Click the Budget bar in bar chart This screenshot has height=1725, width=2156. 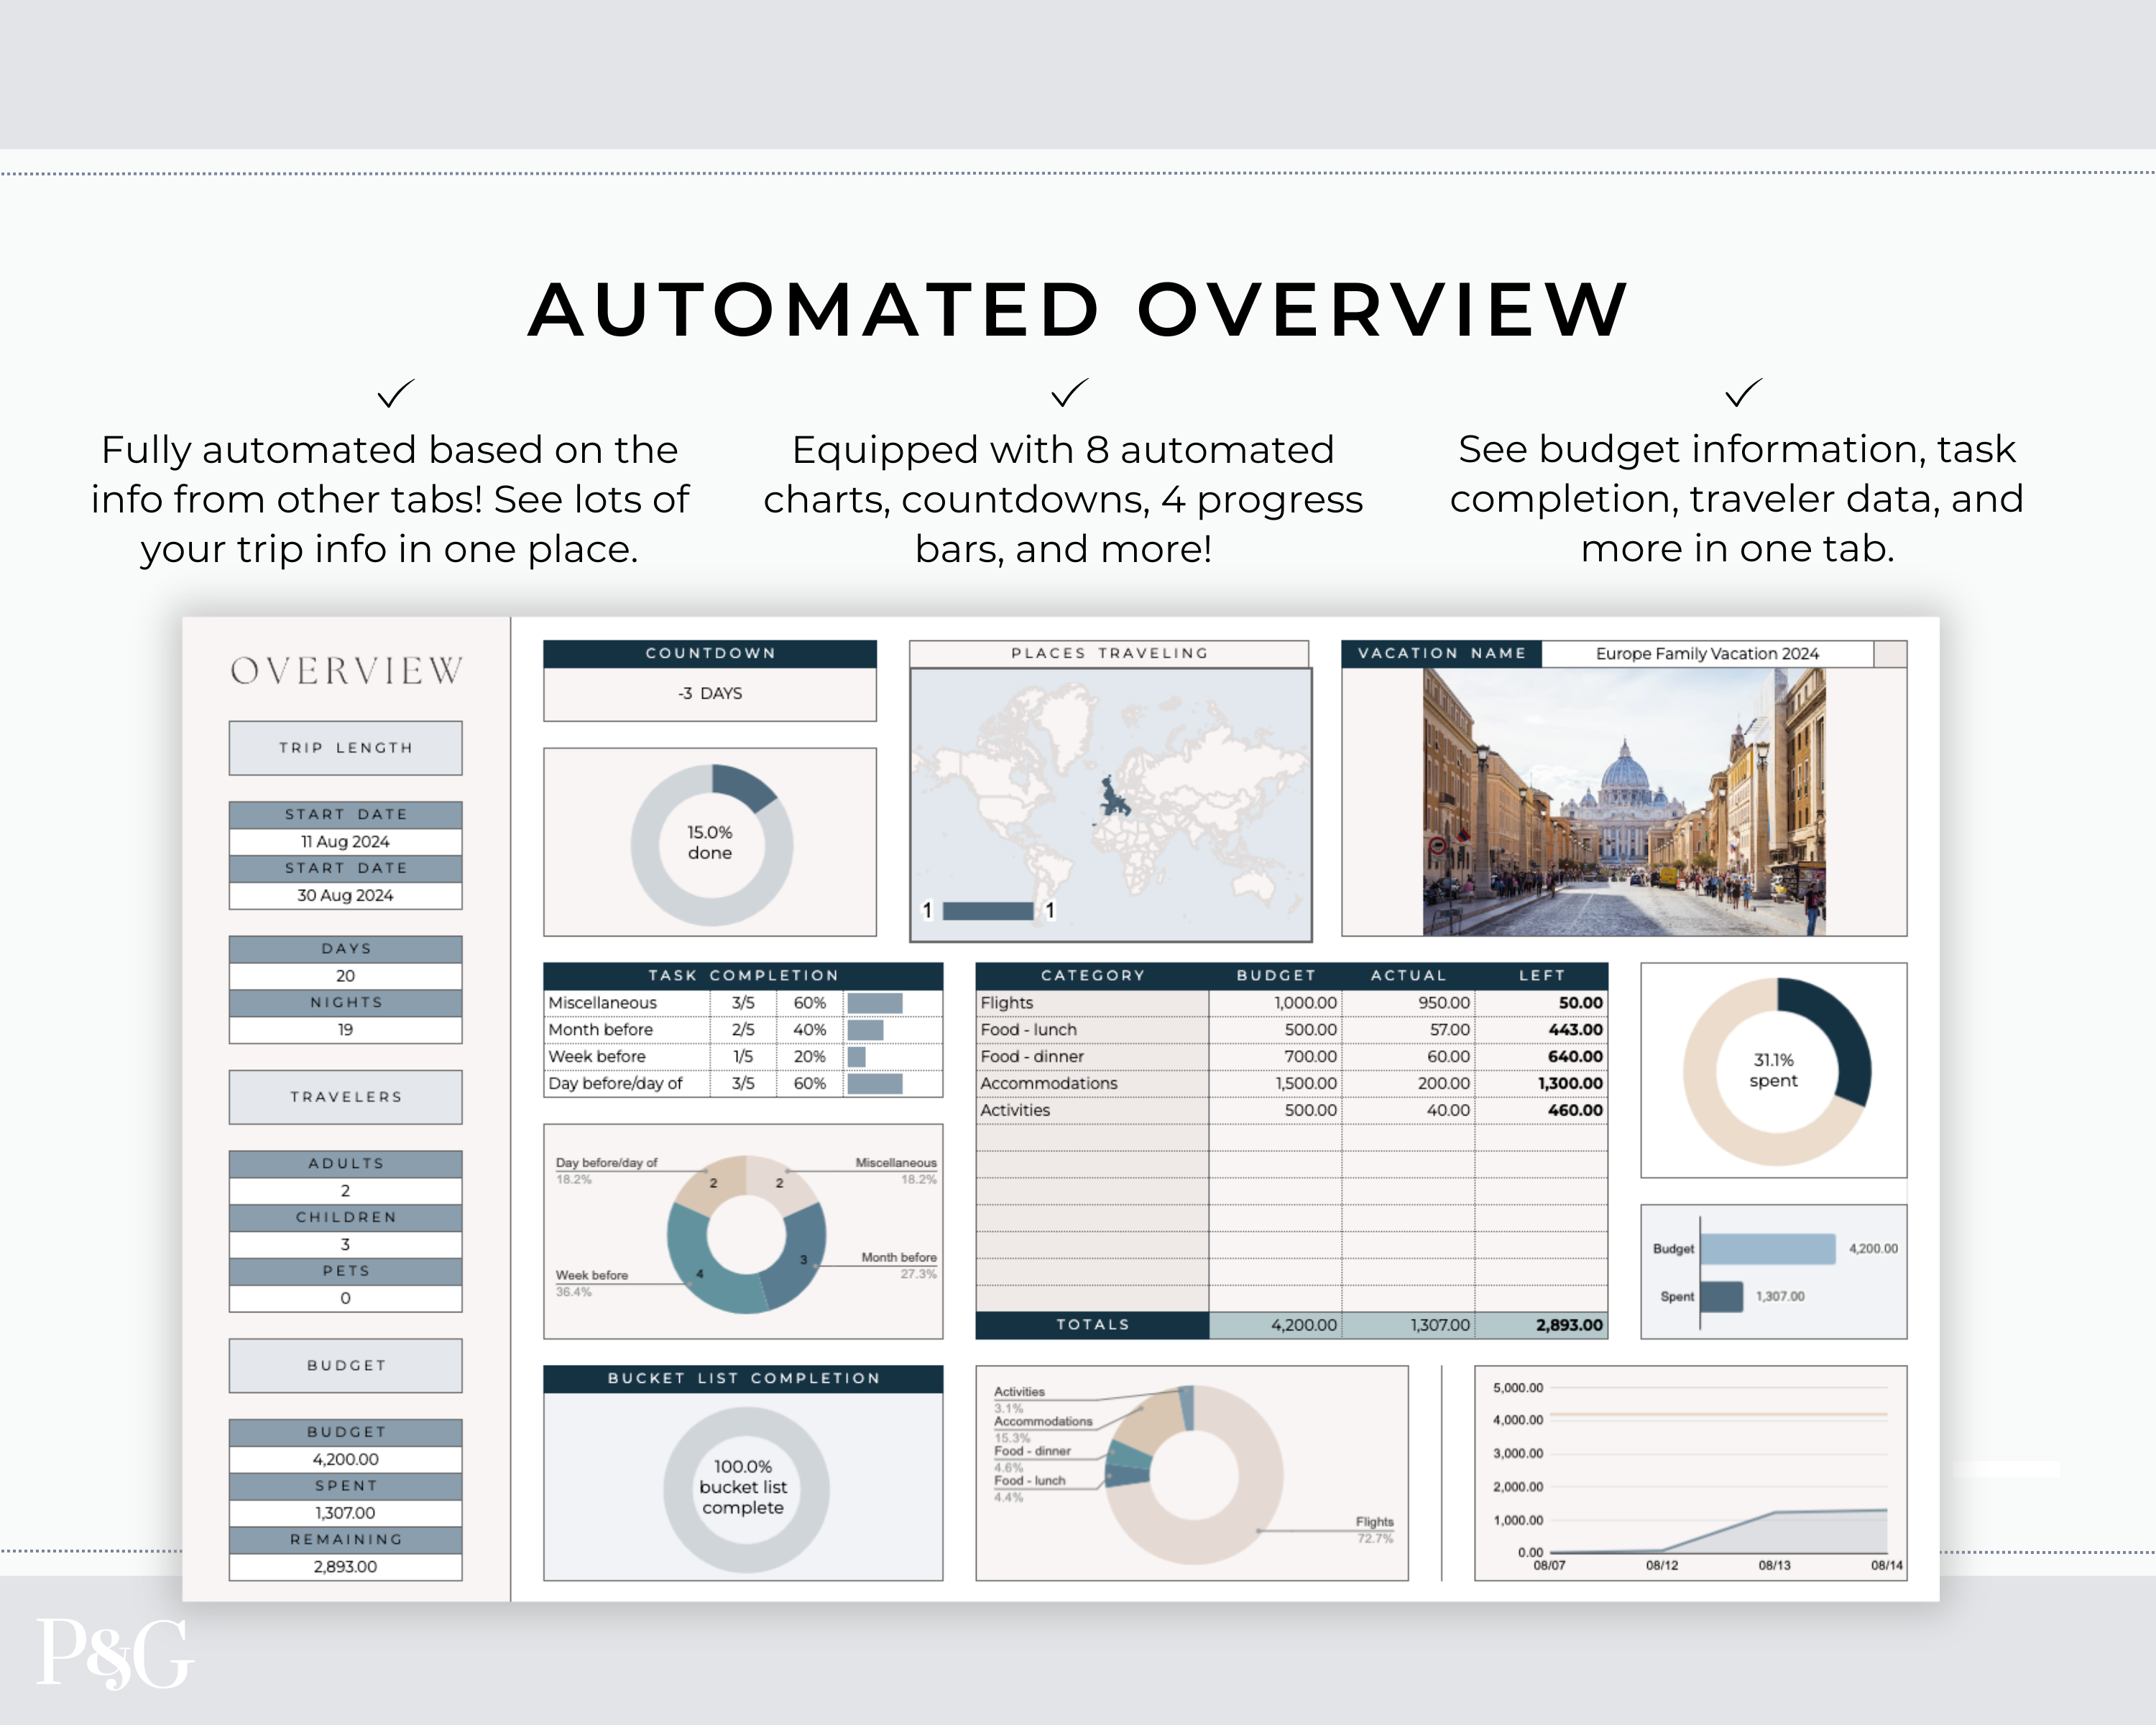(1767, 1249)
